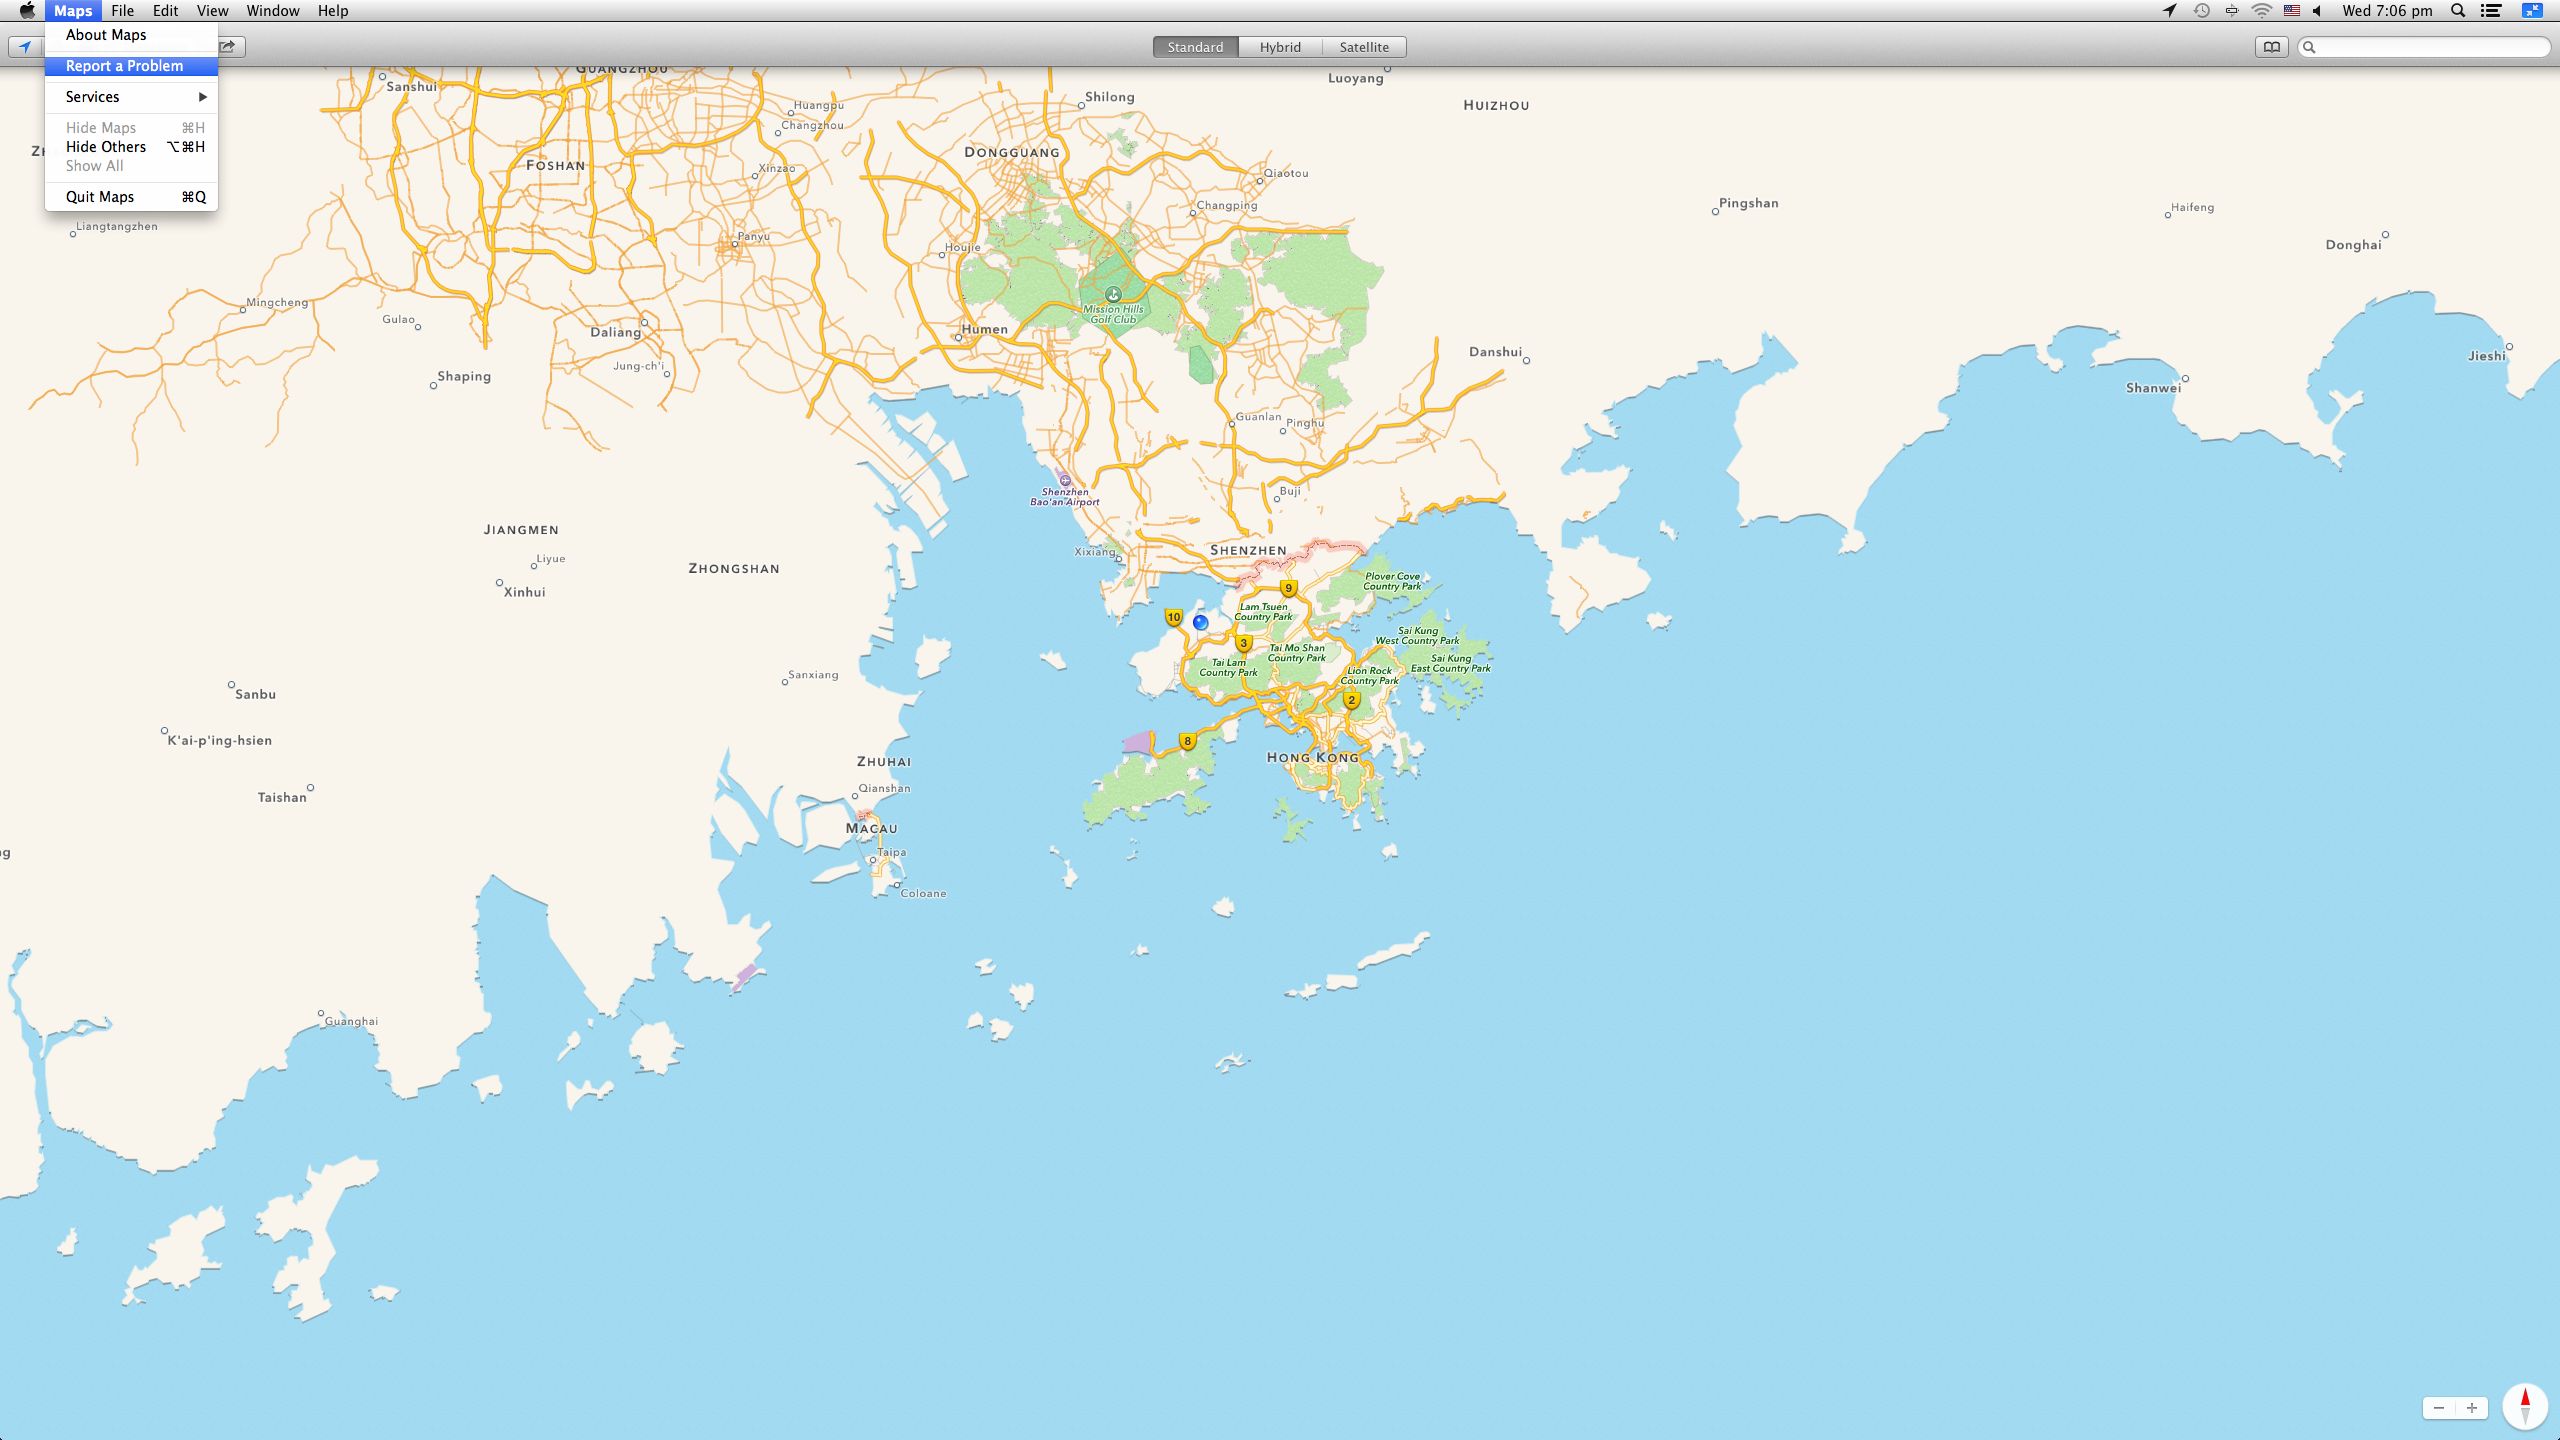The image size is (2560, 1440).
Task: Open the Apple menu
Action: point(27,11)
